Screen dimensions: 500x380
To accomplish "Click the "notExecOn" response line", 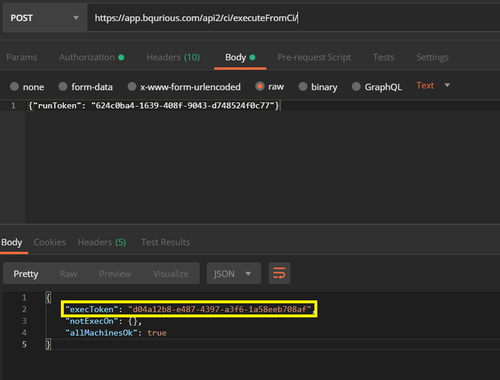I will coord(104,321).
